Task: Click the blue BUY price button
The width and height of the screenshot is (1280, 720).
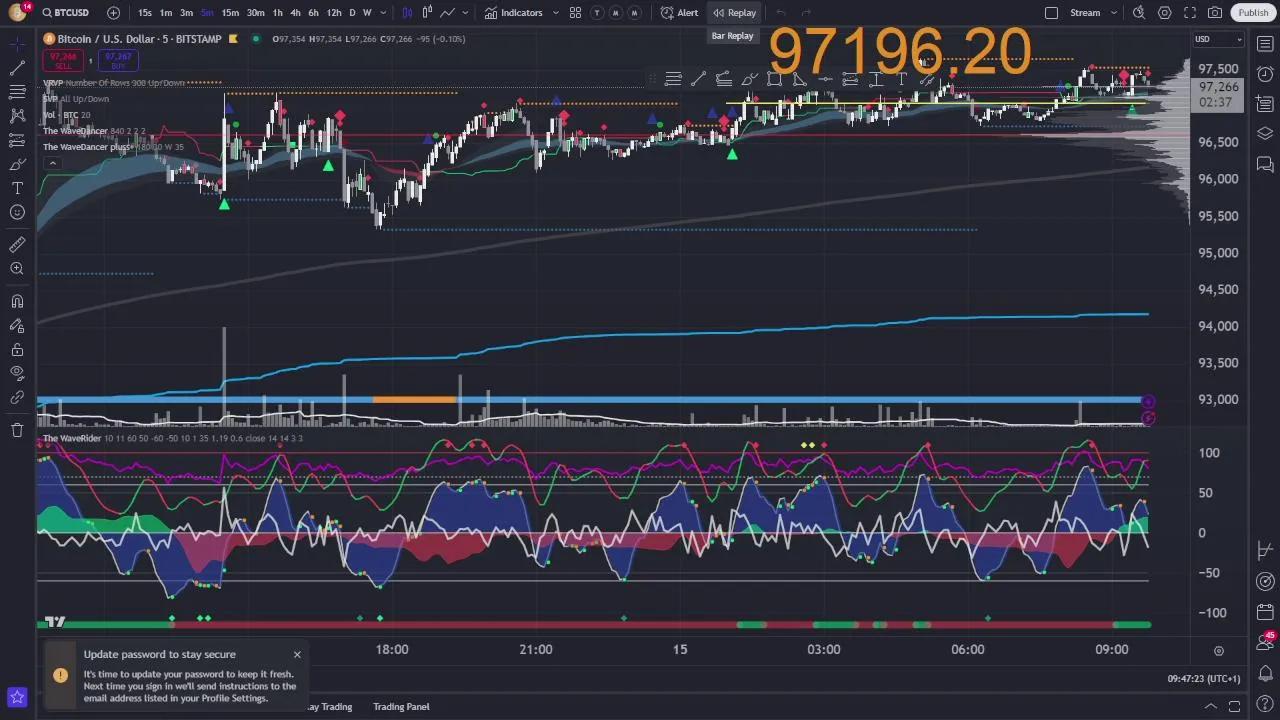Action: pyautogui.click(x=118, y=60)
